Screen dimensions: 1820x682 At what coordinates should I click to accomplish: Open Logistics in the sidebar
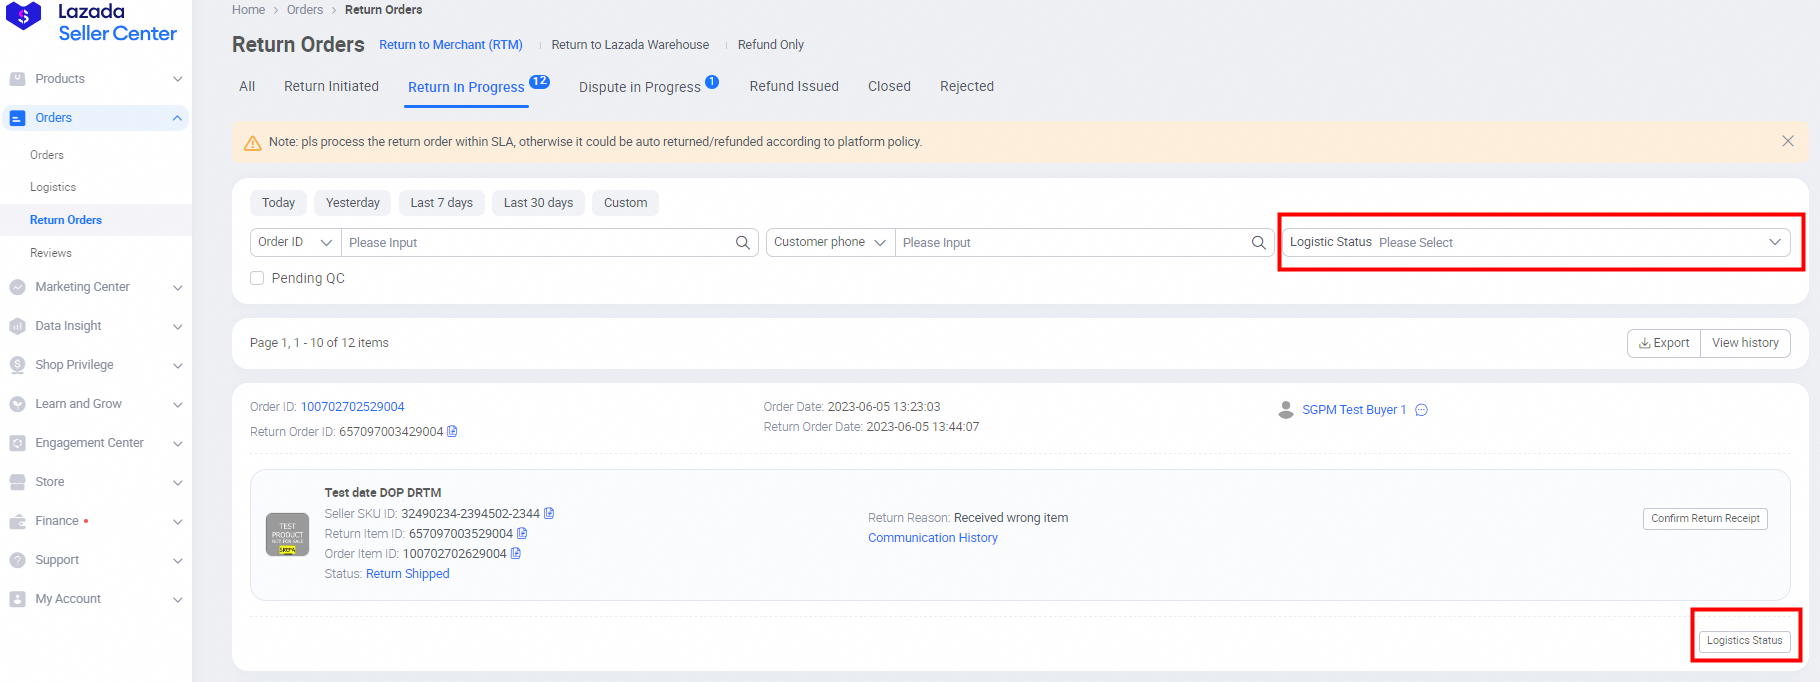coord(53,187)
